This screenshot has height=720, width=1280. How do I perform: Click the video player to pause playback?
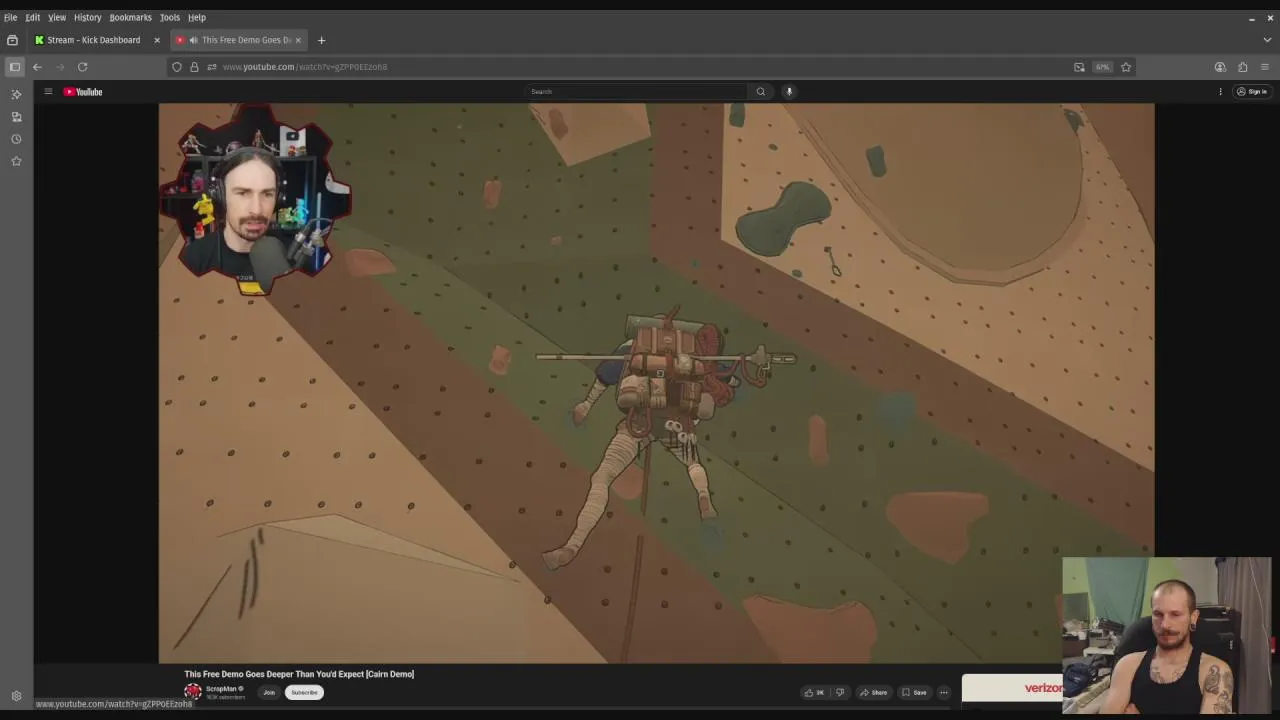pos(656,383)
